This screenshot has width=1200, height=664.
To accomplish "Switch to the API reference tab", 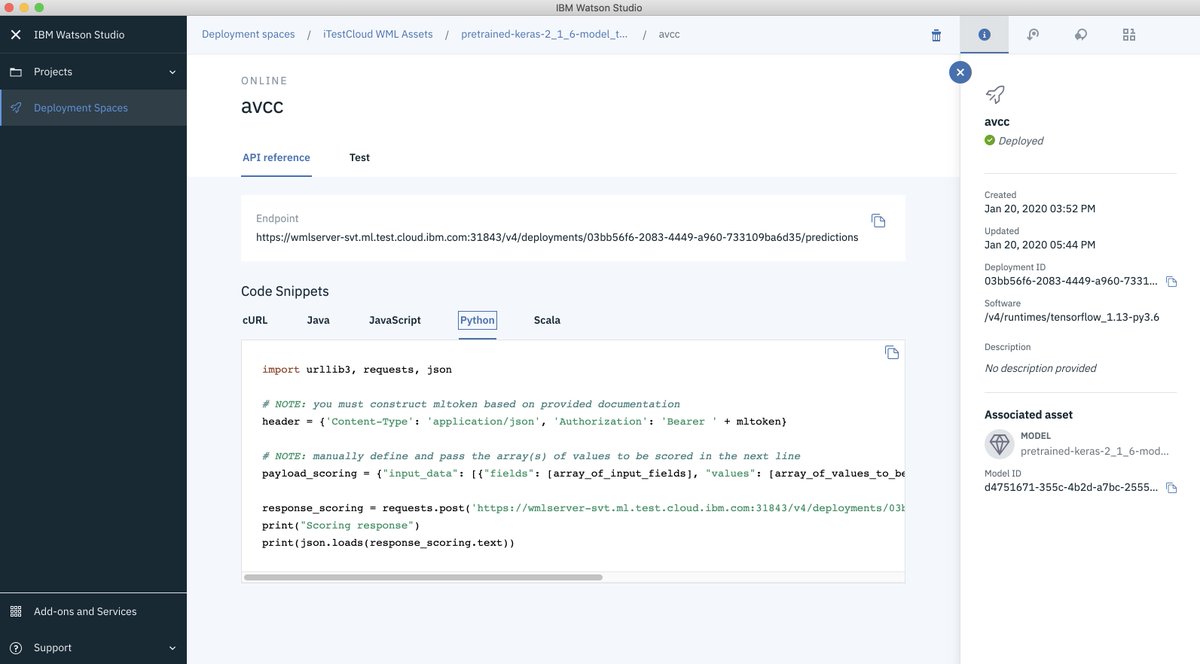I will pyautogui.click(x=276, y=158).
